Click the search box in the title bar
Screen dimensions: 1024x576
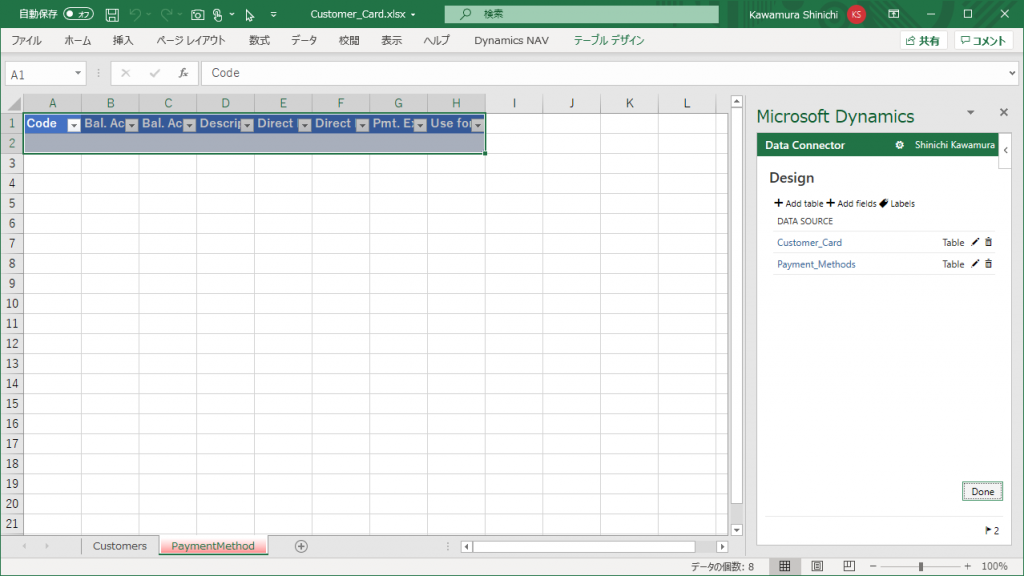[x=581, y=14]
